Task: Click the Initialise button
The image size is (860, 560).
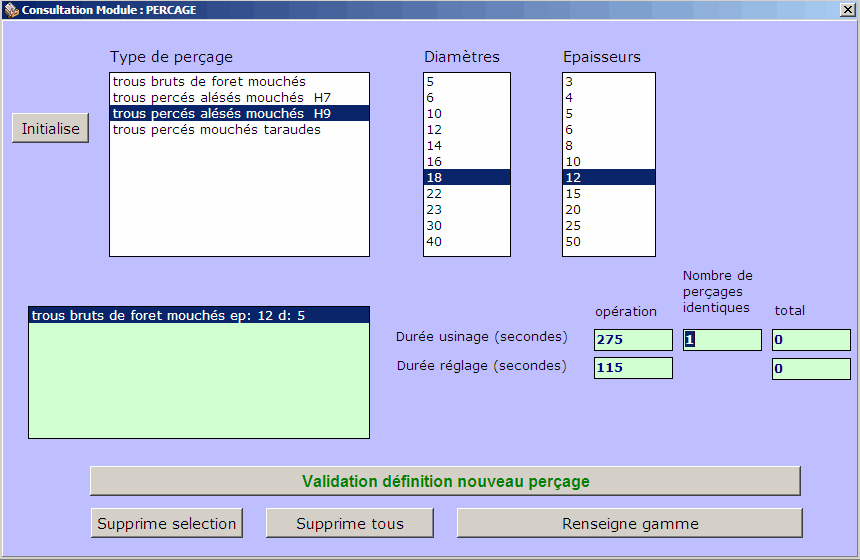Action: click(51, 129)
